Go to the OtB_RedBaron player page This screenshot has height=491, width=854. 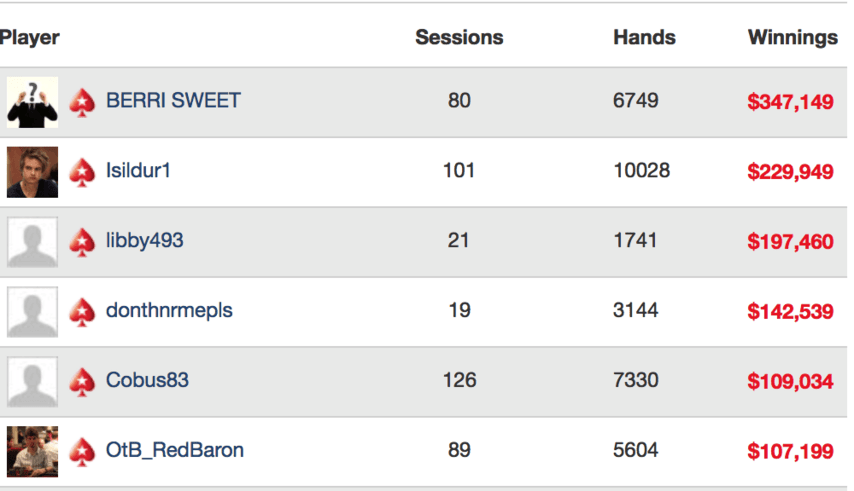(x=175, y=450)
